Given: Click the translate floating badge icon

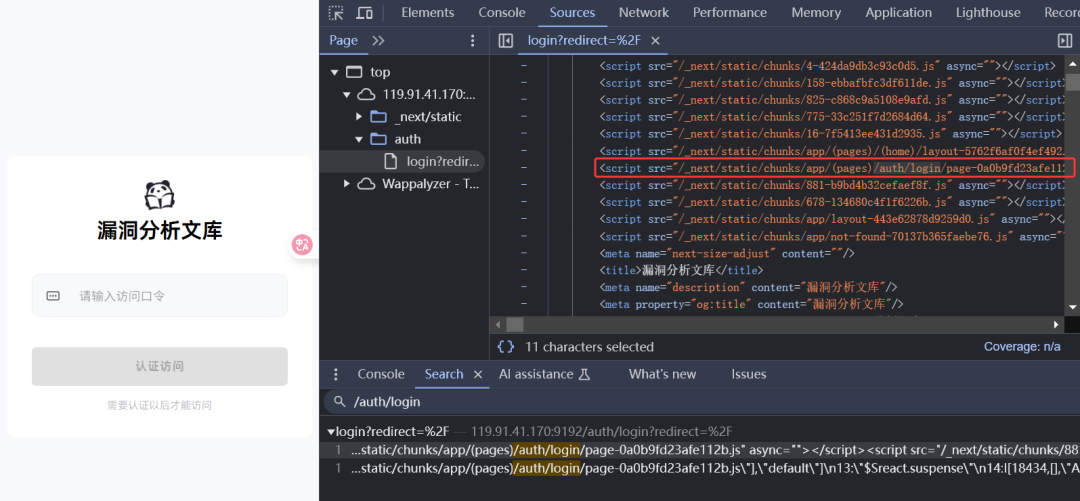Looking at the screenshot, I should click(x=302, y=244).
